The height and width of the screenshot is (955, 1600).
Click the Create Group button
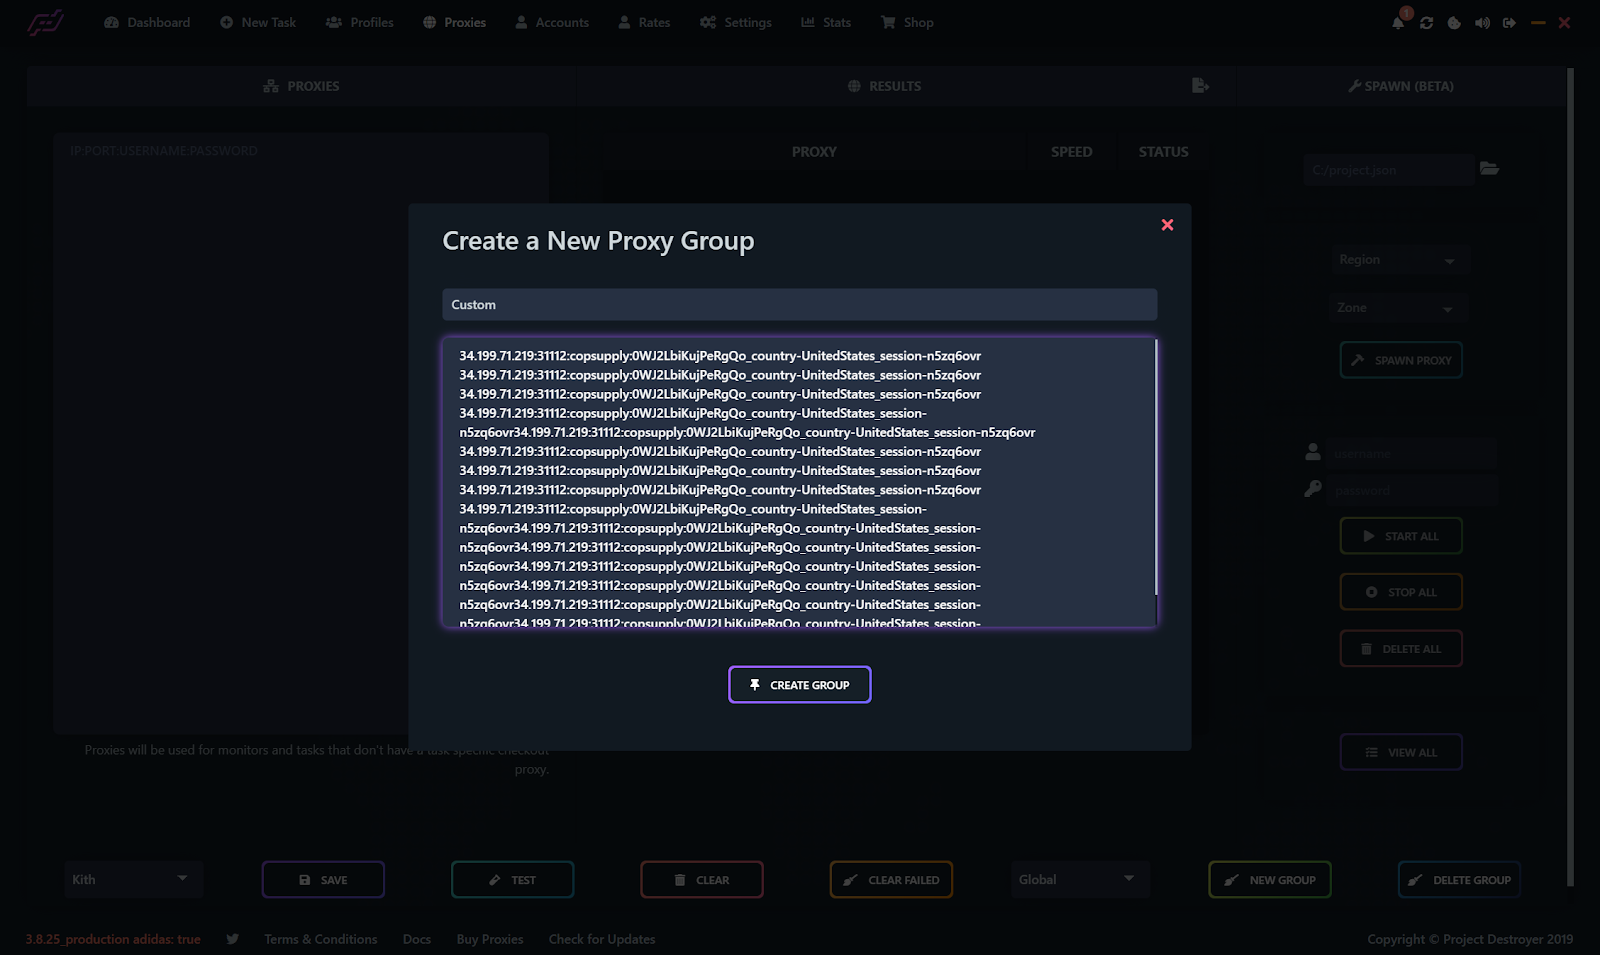pyautogui.click(x=799, y=685)
